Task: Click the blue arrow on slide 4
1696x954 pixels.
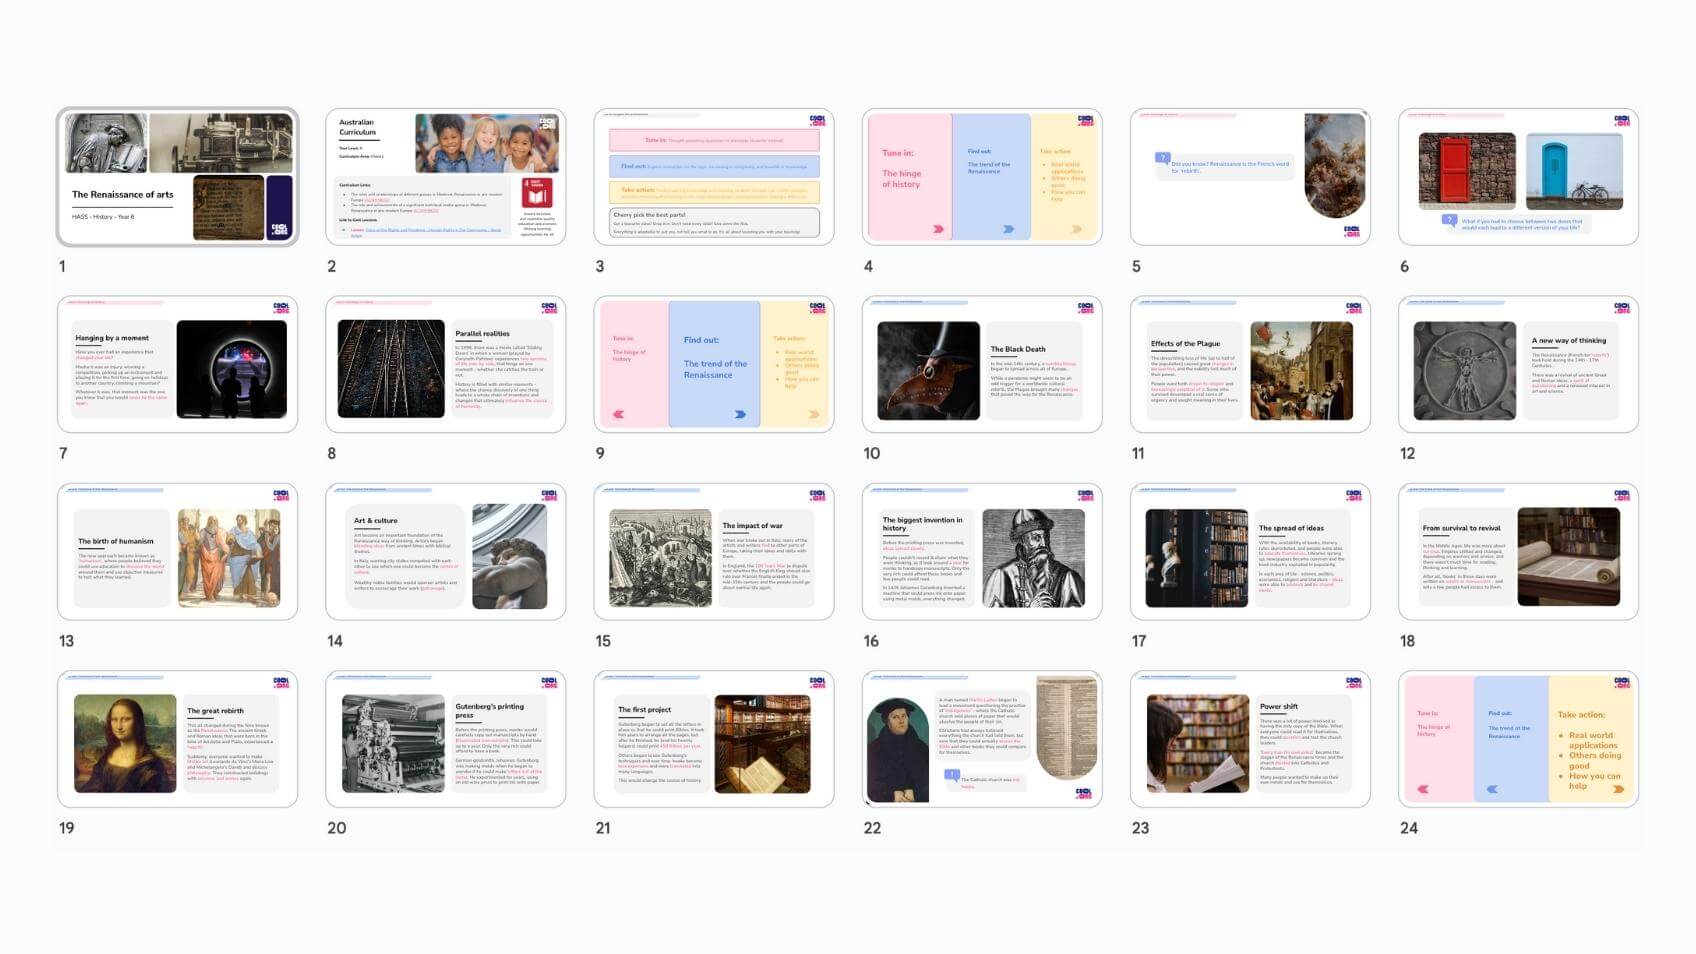Action: pos(1008,229)
